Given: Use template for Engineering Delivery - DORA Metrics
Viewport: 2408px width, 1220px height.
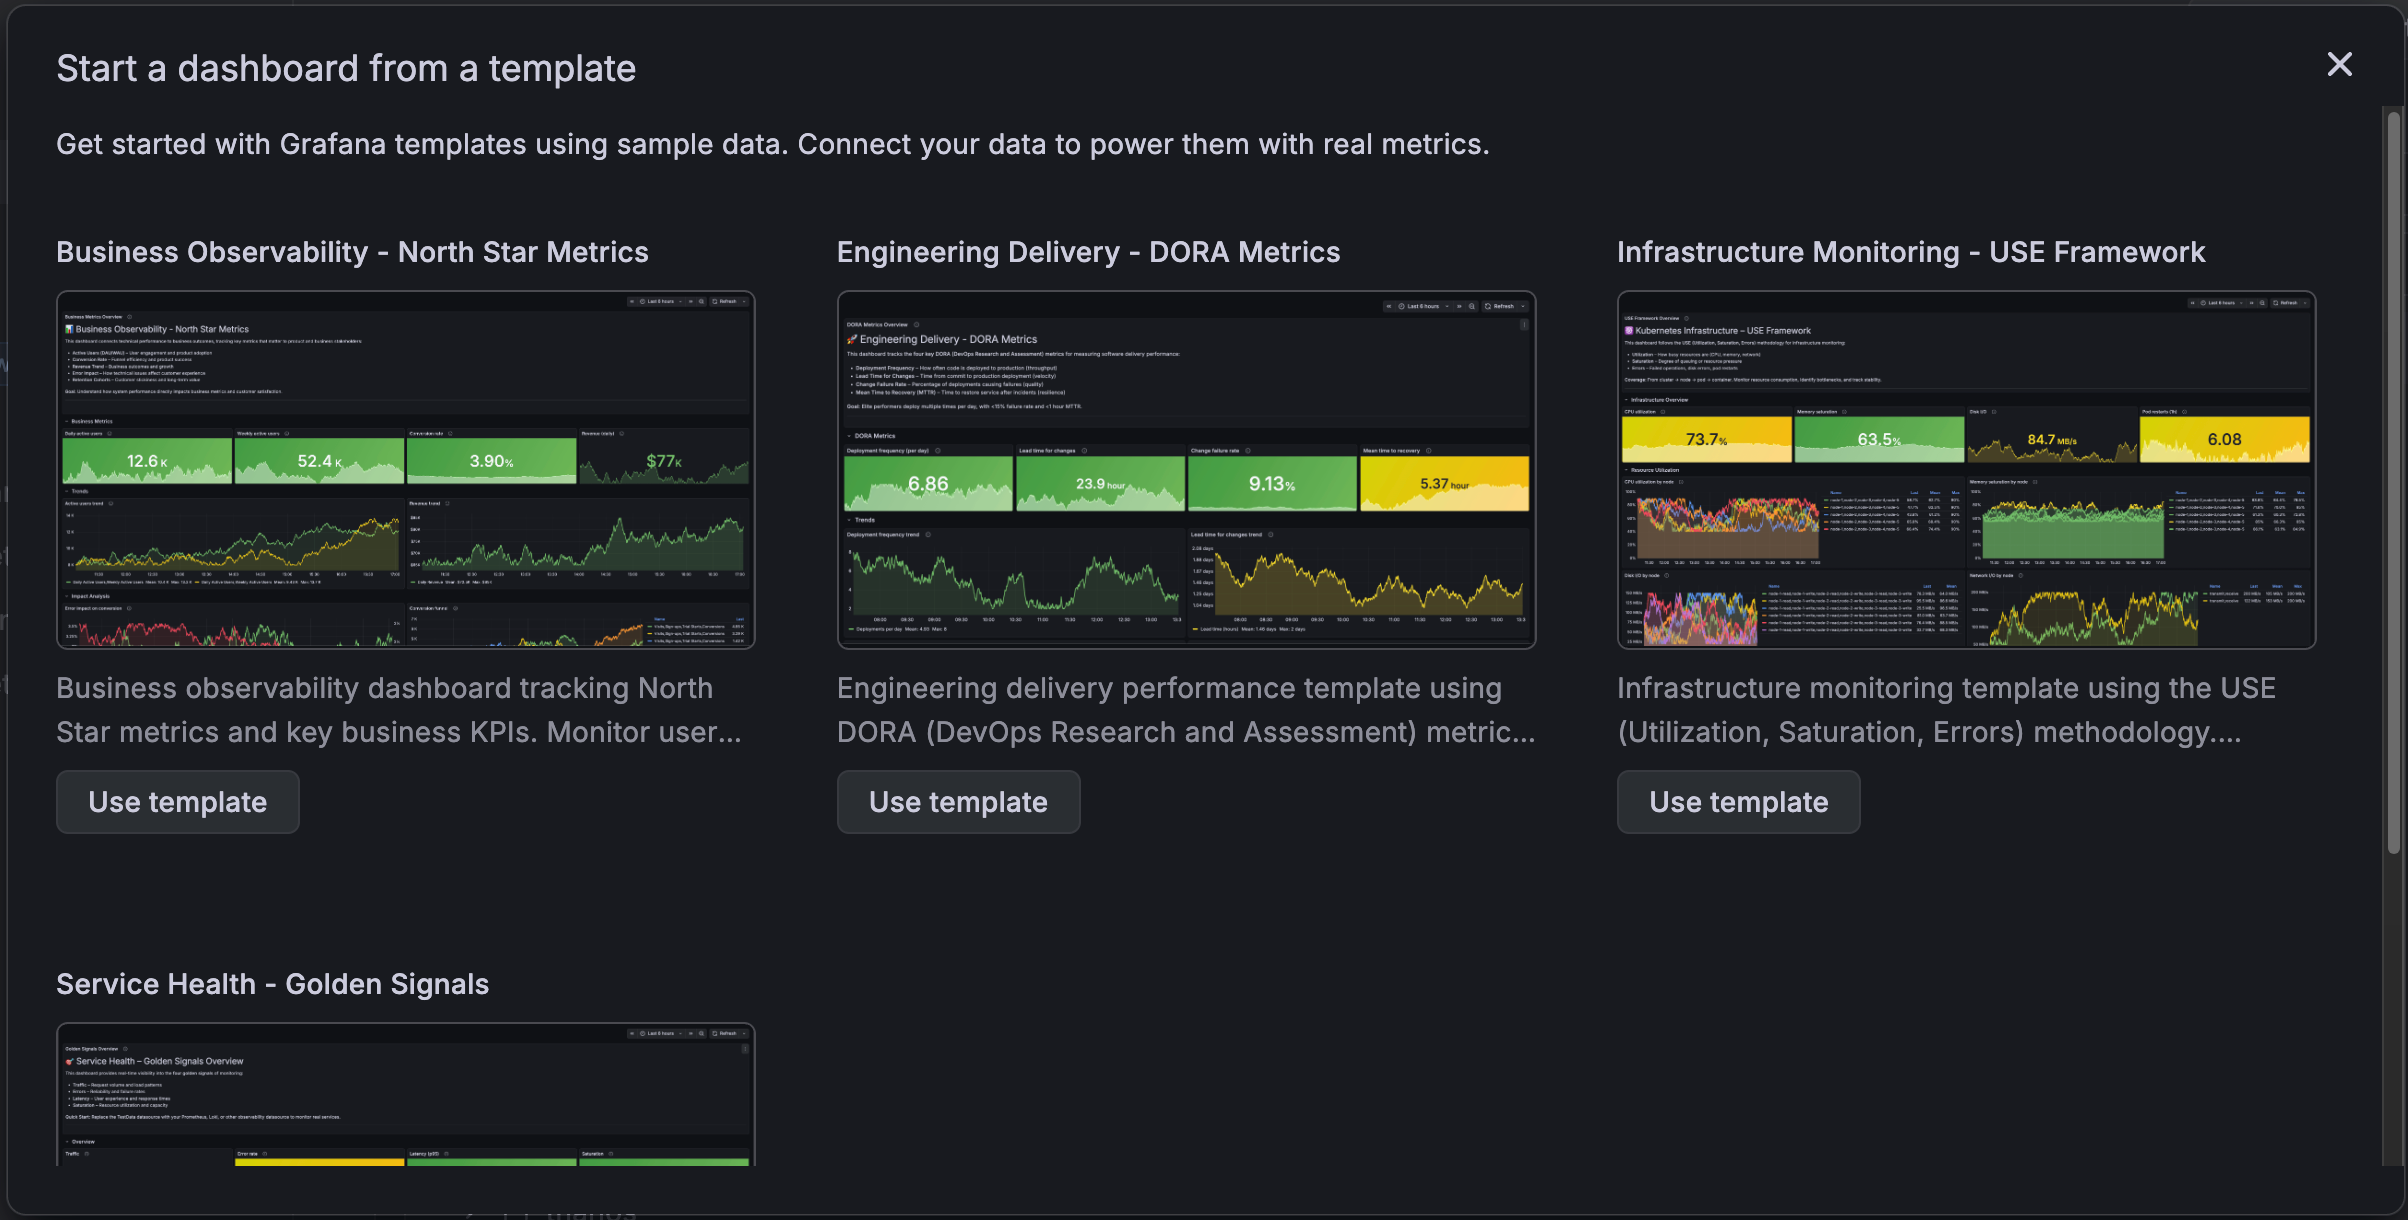Looking at the screenshot, I should (x=957, y=802).
